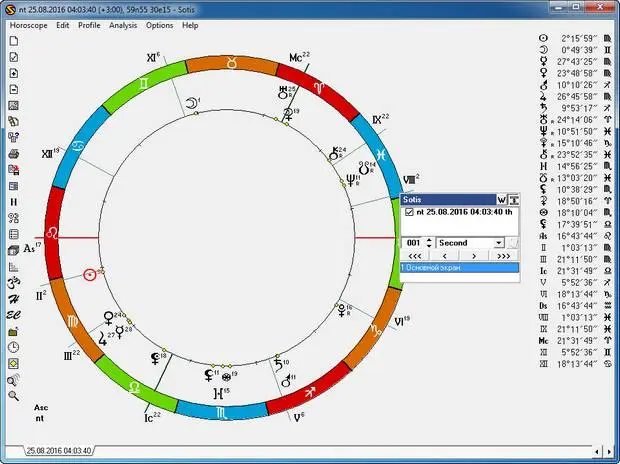Viewport: 620px width, 464px height.
Task: Click the document with minus sign icon
Action: (x=13, y=89)
